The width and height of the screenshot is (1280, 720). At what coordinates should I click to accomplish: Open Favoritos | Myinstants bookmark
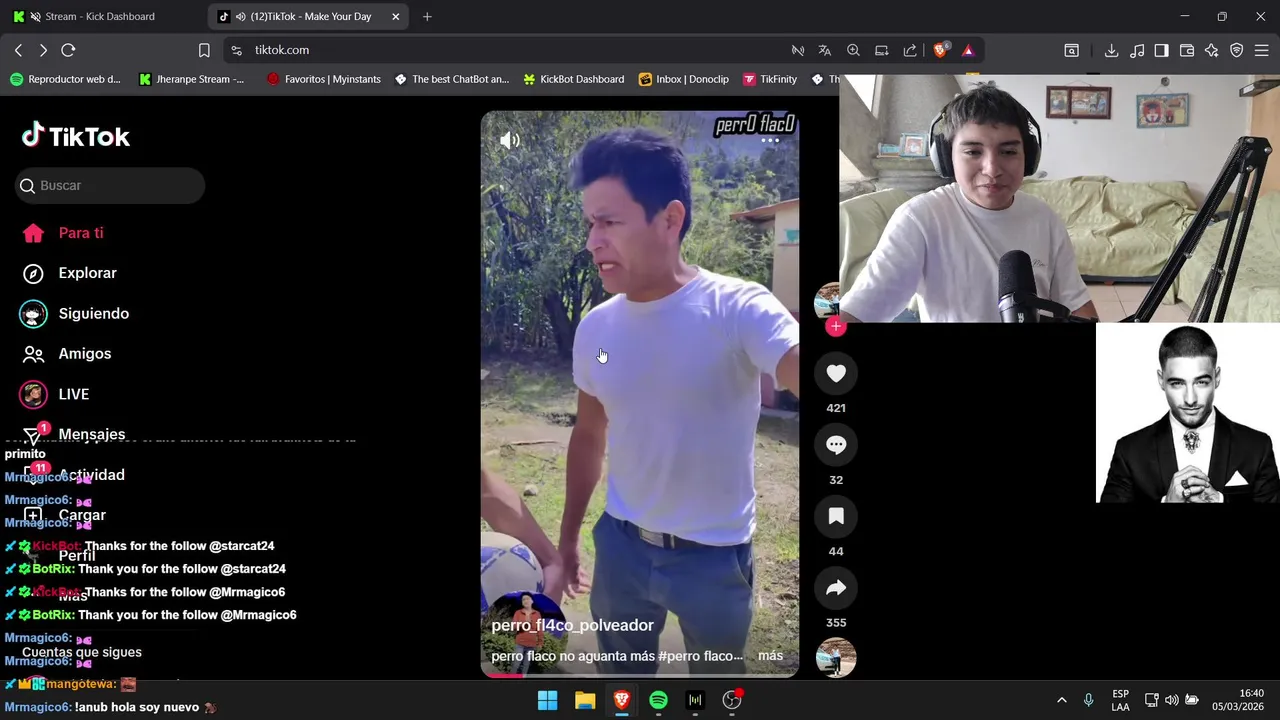(x=324, y=79)
